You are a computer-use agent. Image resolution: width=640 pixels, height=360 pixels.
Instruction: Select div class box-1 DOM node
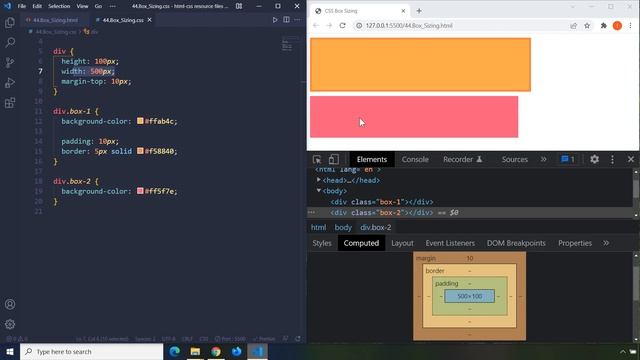tap(382, 202)
